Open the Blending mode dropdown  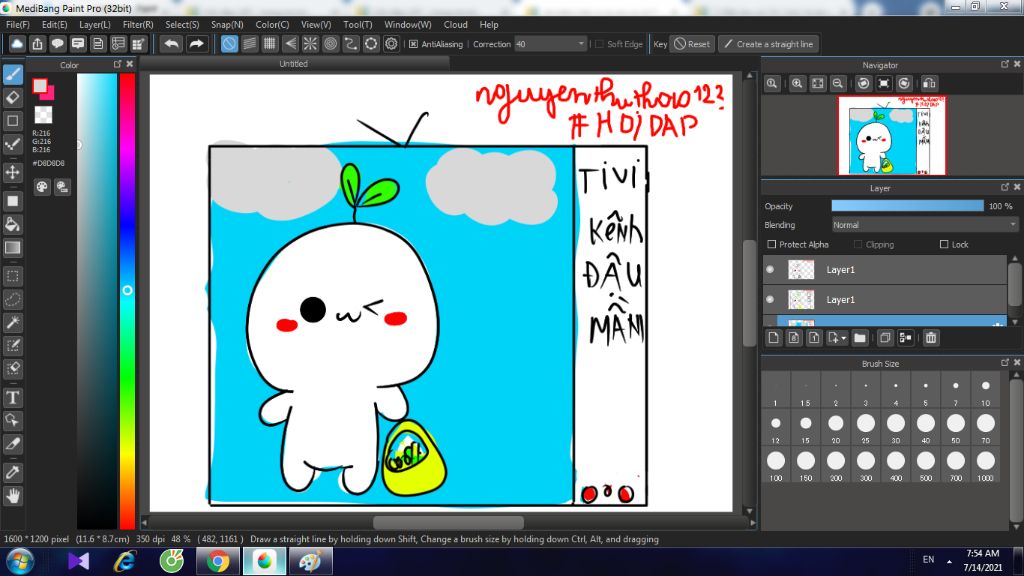(925, 225)
